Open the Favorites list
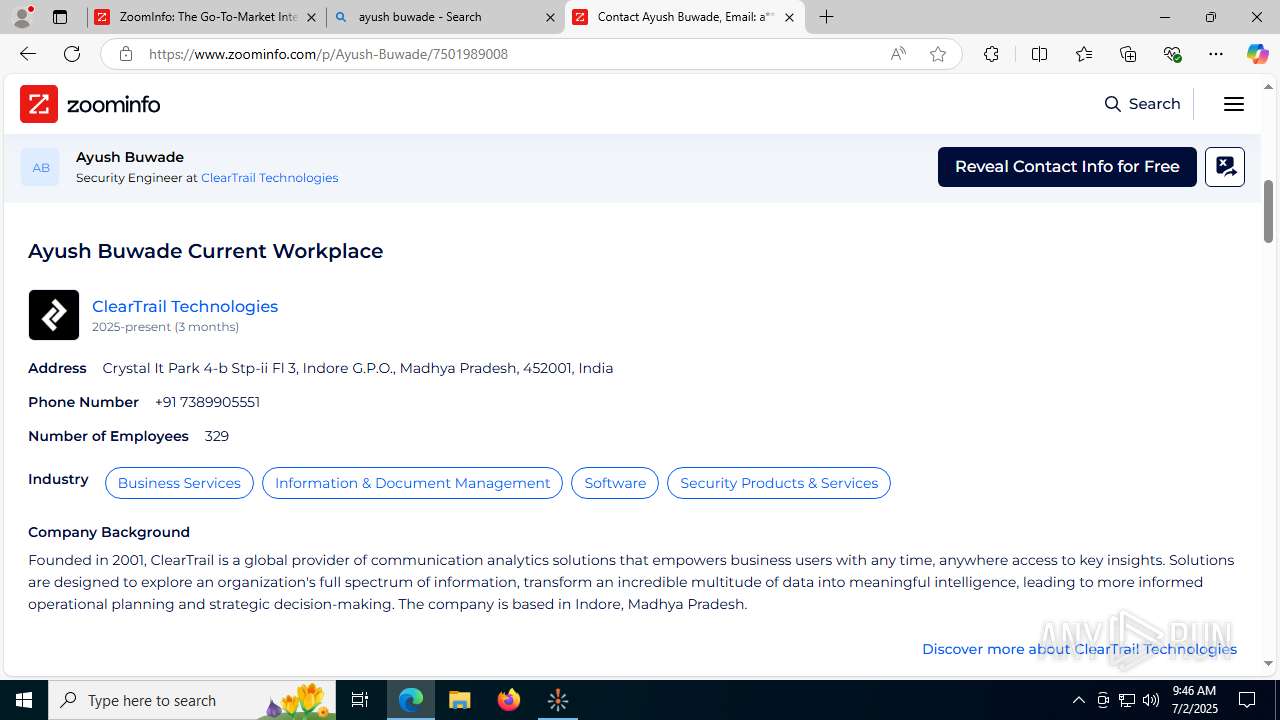This screenshot has height=720, width=1280. tap(1083, 54)
